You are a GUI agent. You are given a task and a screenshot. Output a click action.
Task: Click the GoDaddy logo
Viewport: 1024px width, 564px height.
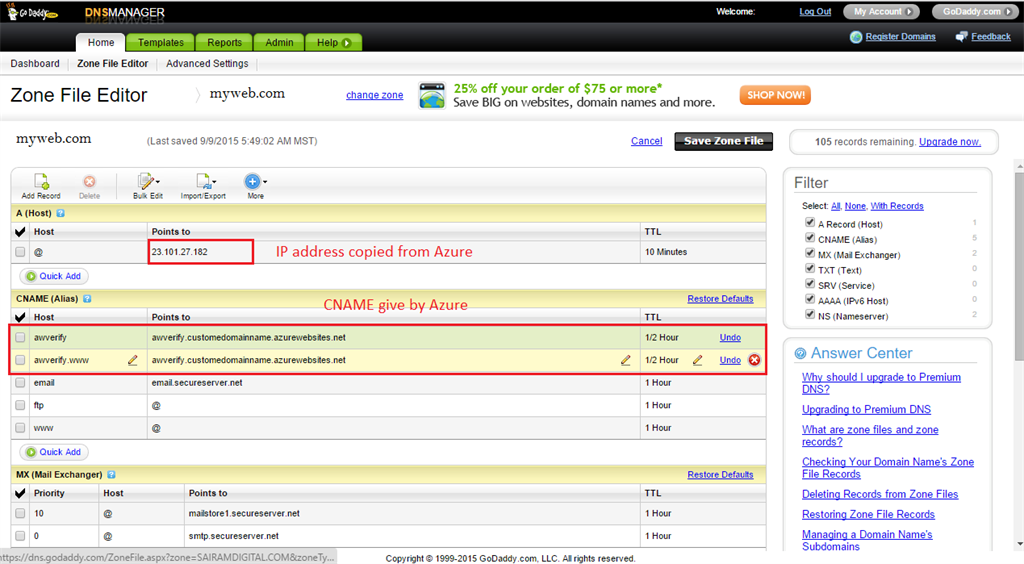pos(31,12)
